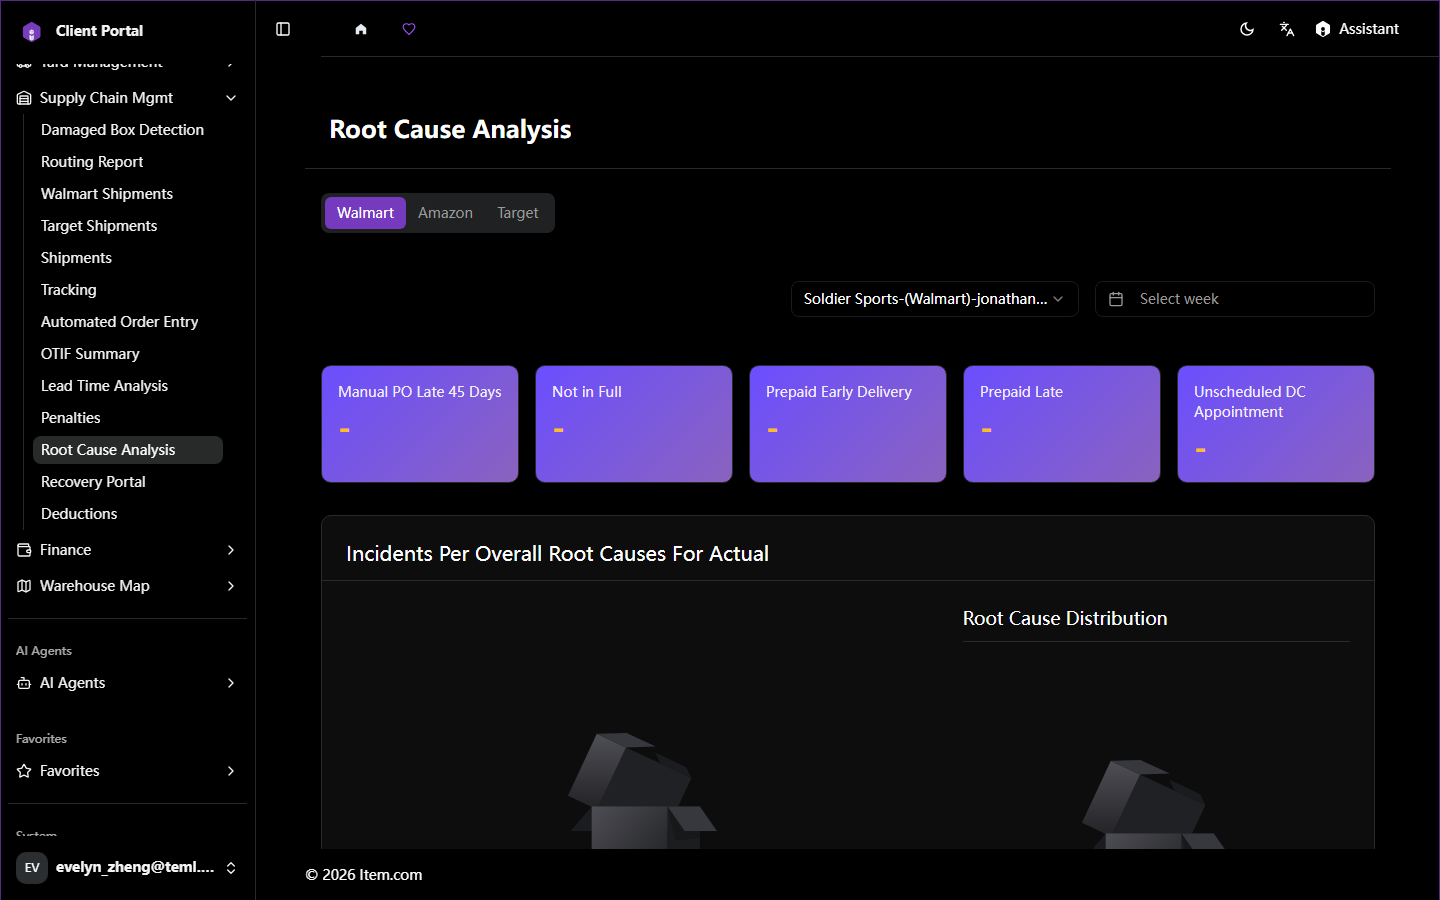This screenshot has height=900, width=1440.
Task: Open OTIF Summary page
Action: point(128,354)
